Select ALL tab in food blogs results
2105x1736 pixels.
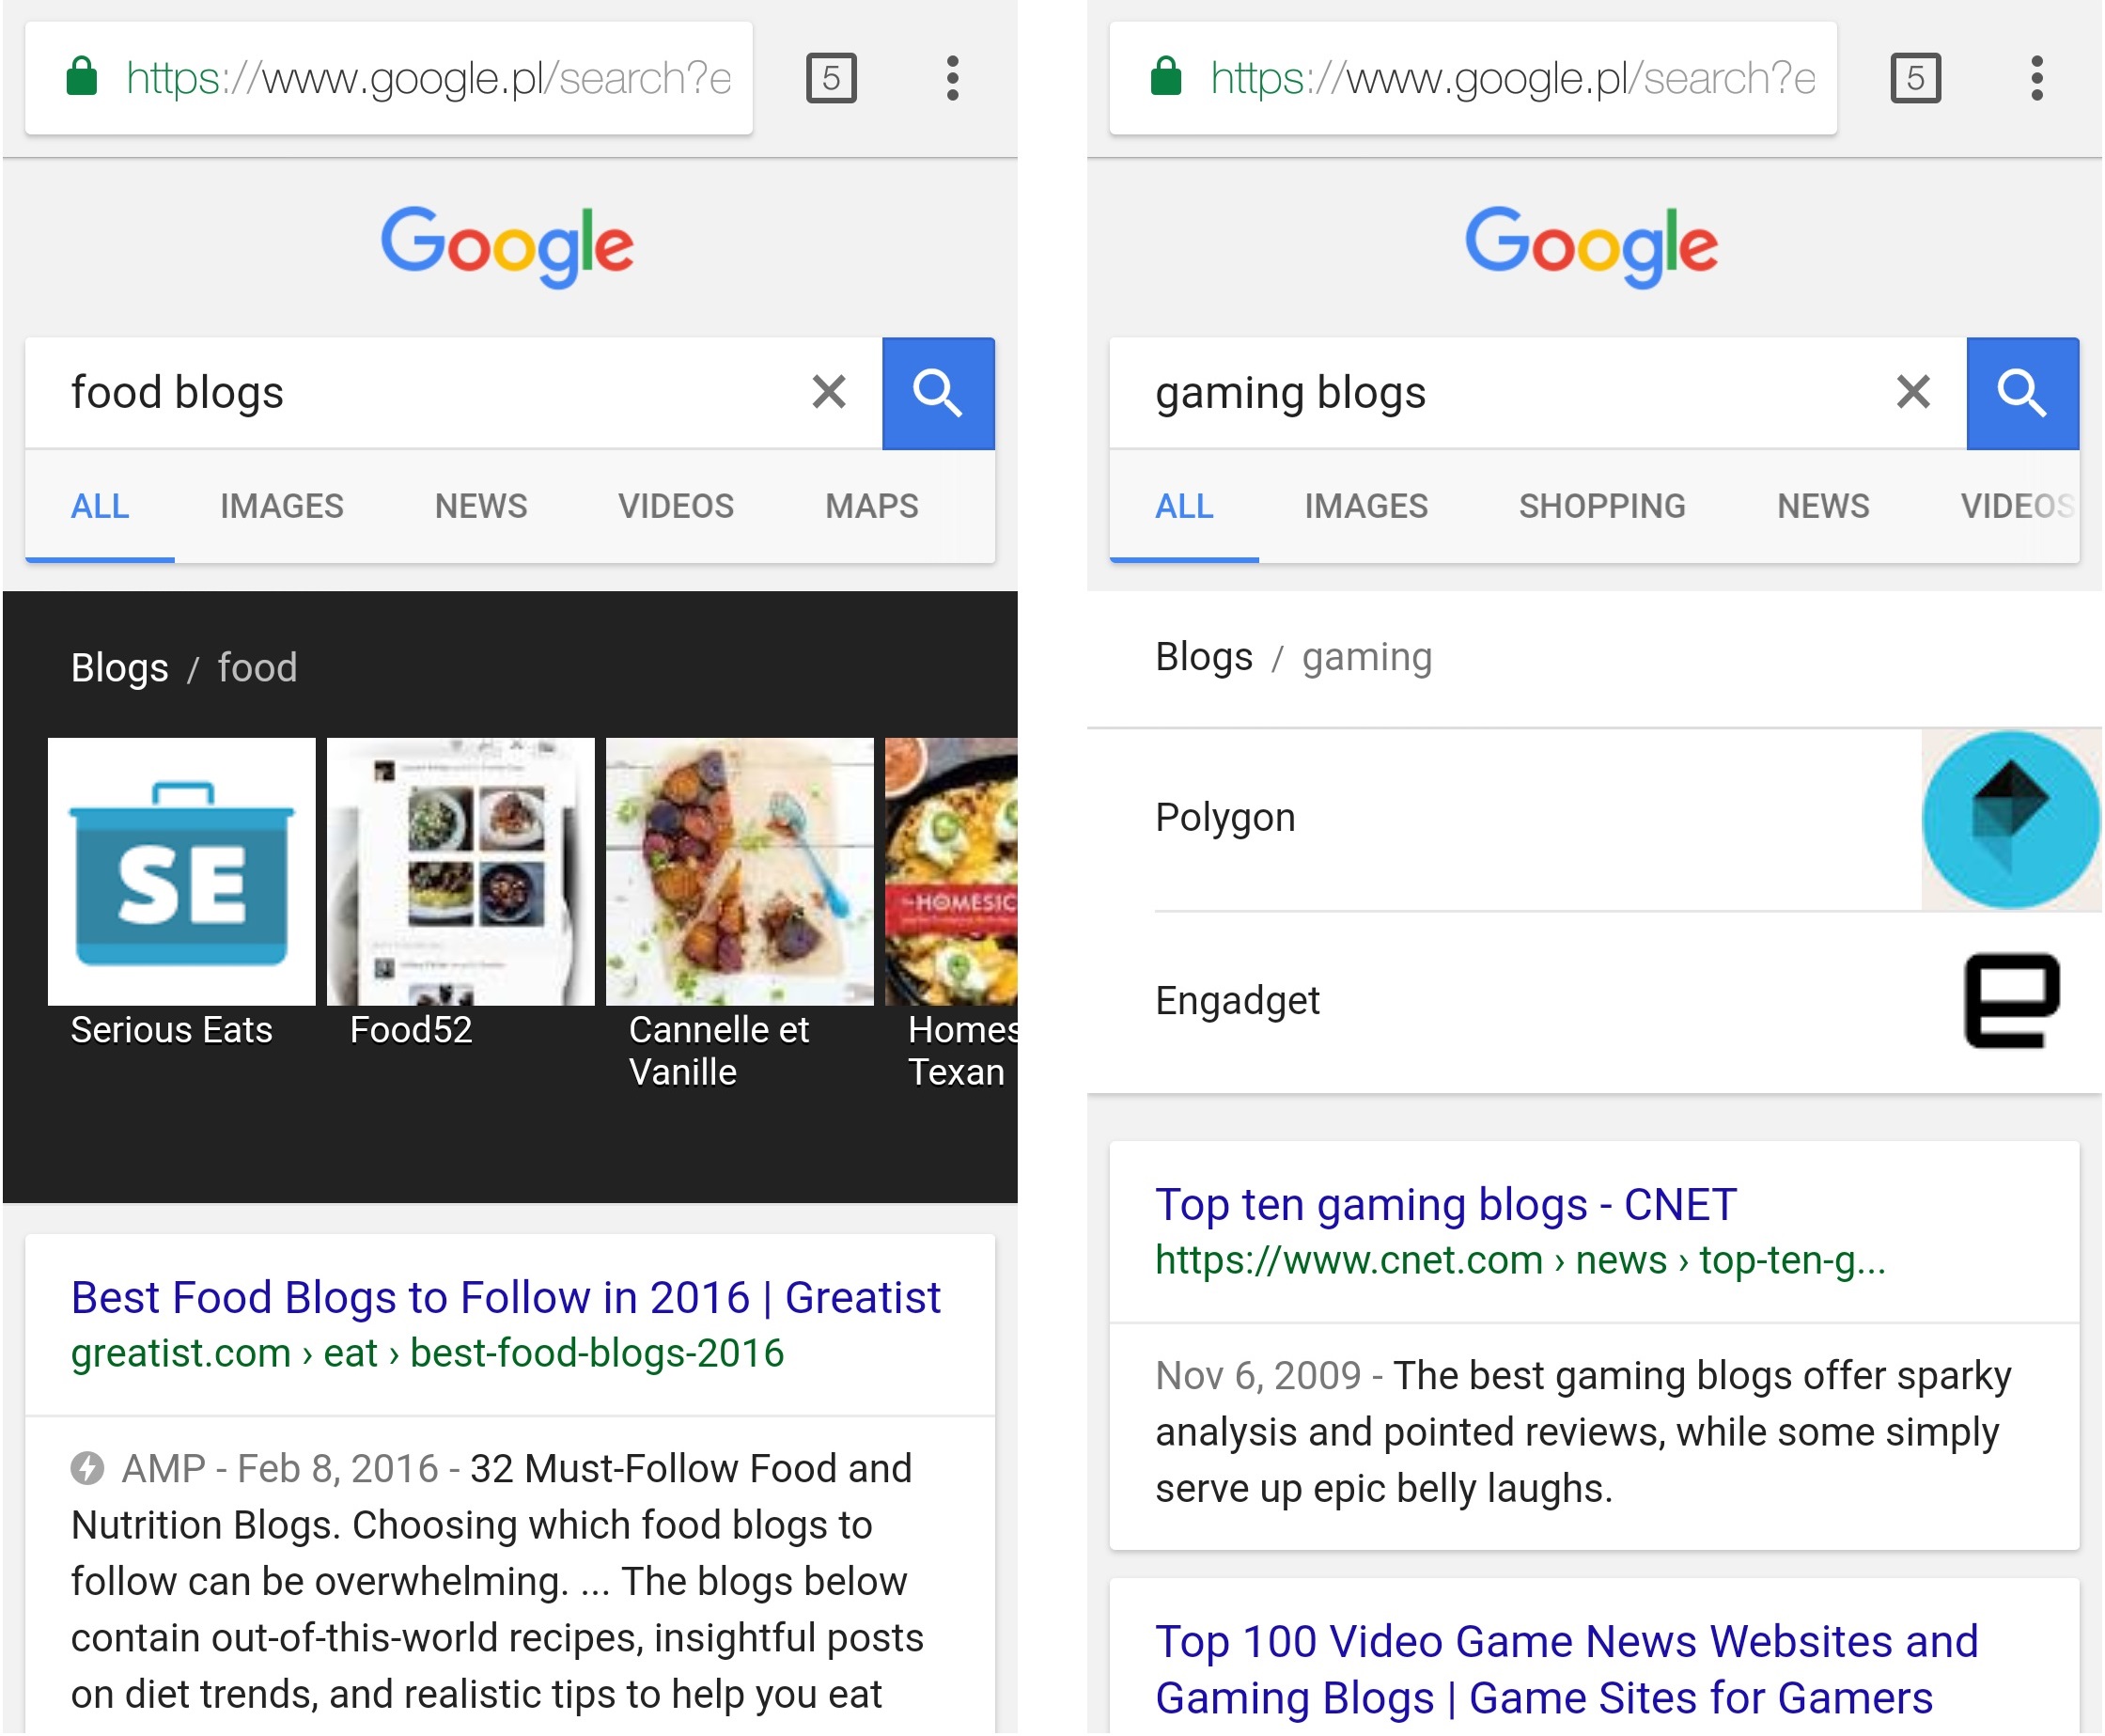click(100, 506)
